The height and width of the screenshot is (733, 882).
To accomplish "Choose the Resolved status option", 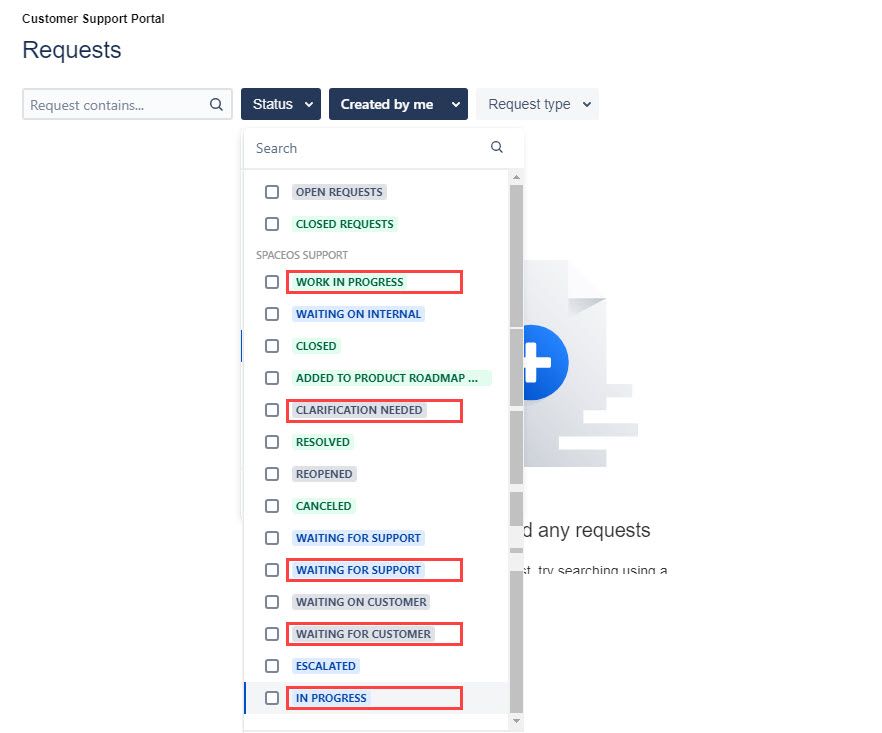I will 322,442.
